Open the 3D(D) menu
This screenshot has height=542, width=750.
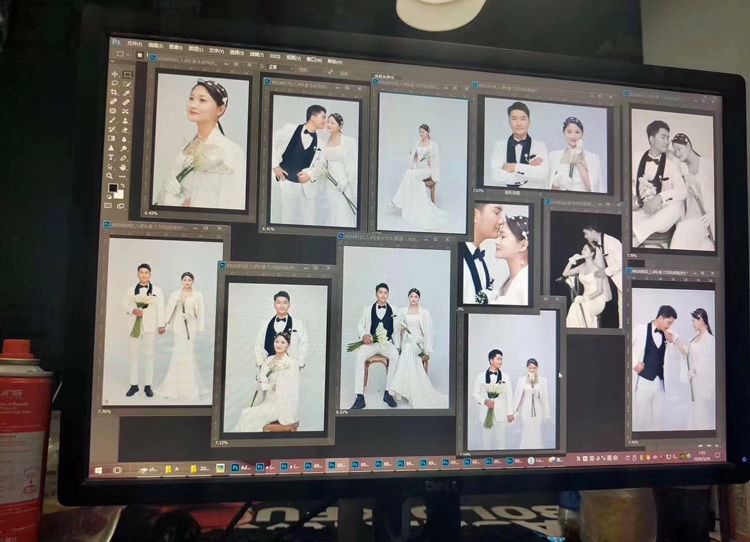pyautogui.click(x=275, y=56)
